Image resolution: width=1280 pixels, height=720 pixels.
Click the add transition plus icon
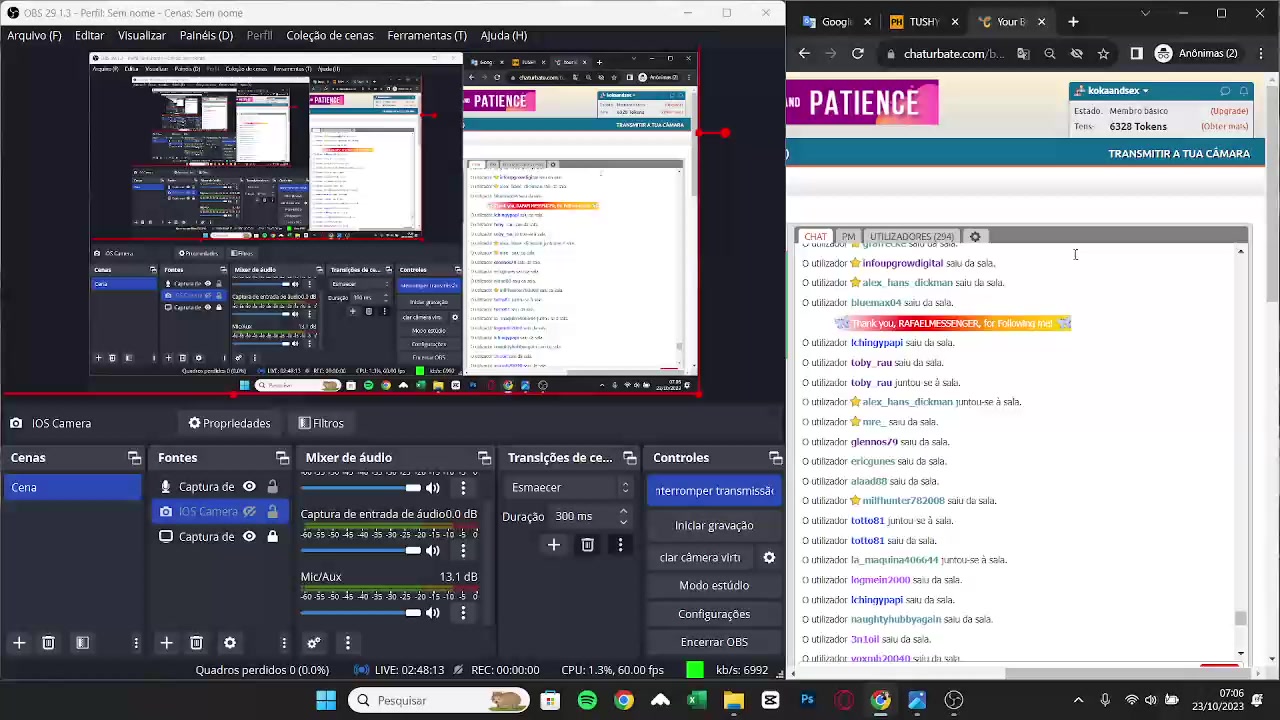coord(554,545)
